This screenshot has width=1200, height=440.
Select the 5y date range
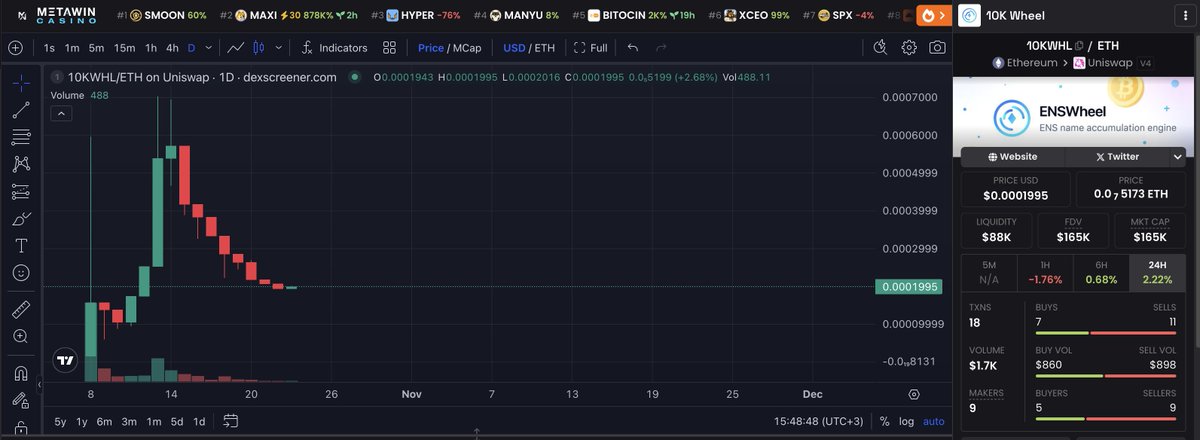(x=61, y=421)
